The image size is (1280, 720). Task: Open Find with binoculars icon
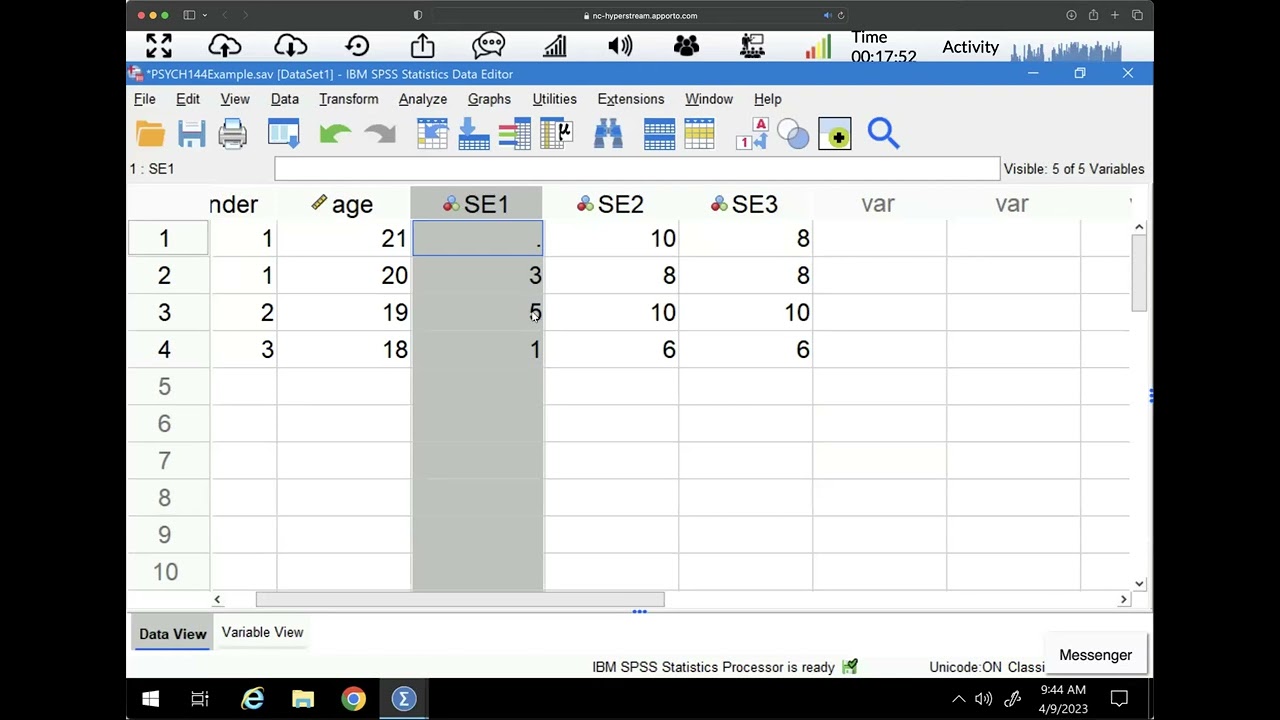pos(608,134)
